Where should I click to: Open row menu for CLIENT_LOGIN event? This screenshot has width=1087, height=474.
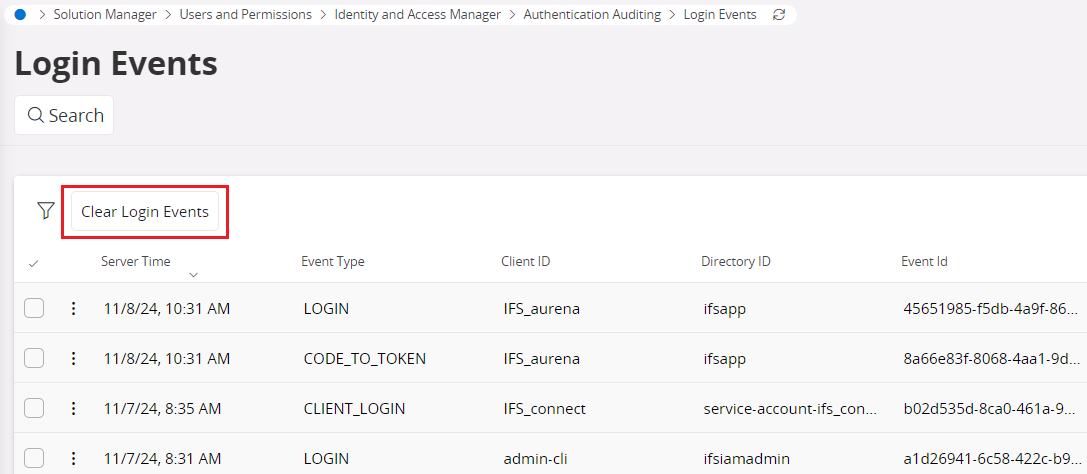73,408
